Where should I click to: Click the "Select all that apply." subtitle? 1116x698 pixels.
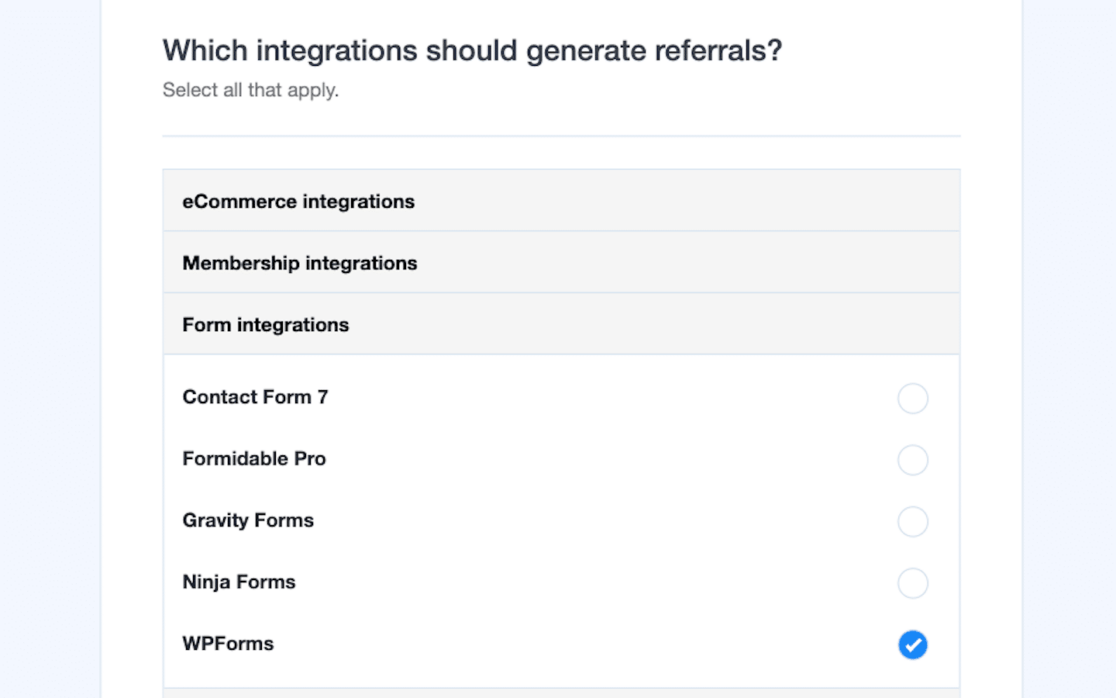point(251,90)
